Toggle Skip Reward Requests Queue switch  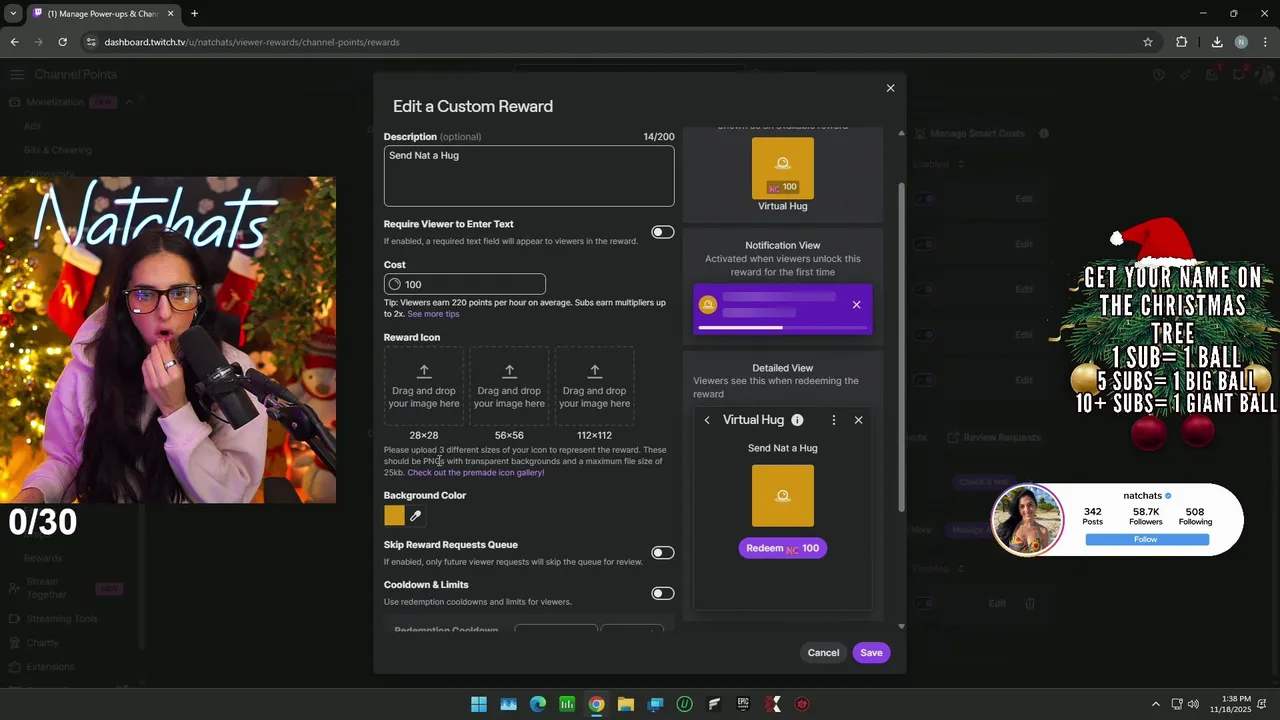[x=662, y=552]
